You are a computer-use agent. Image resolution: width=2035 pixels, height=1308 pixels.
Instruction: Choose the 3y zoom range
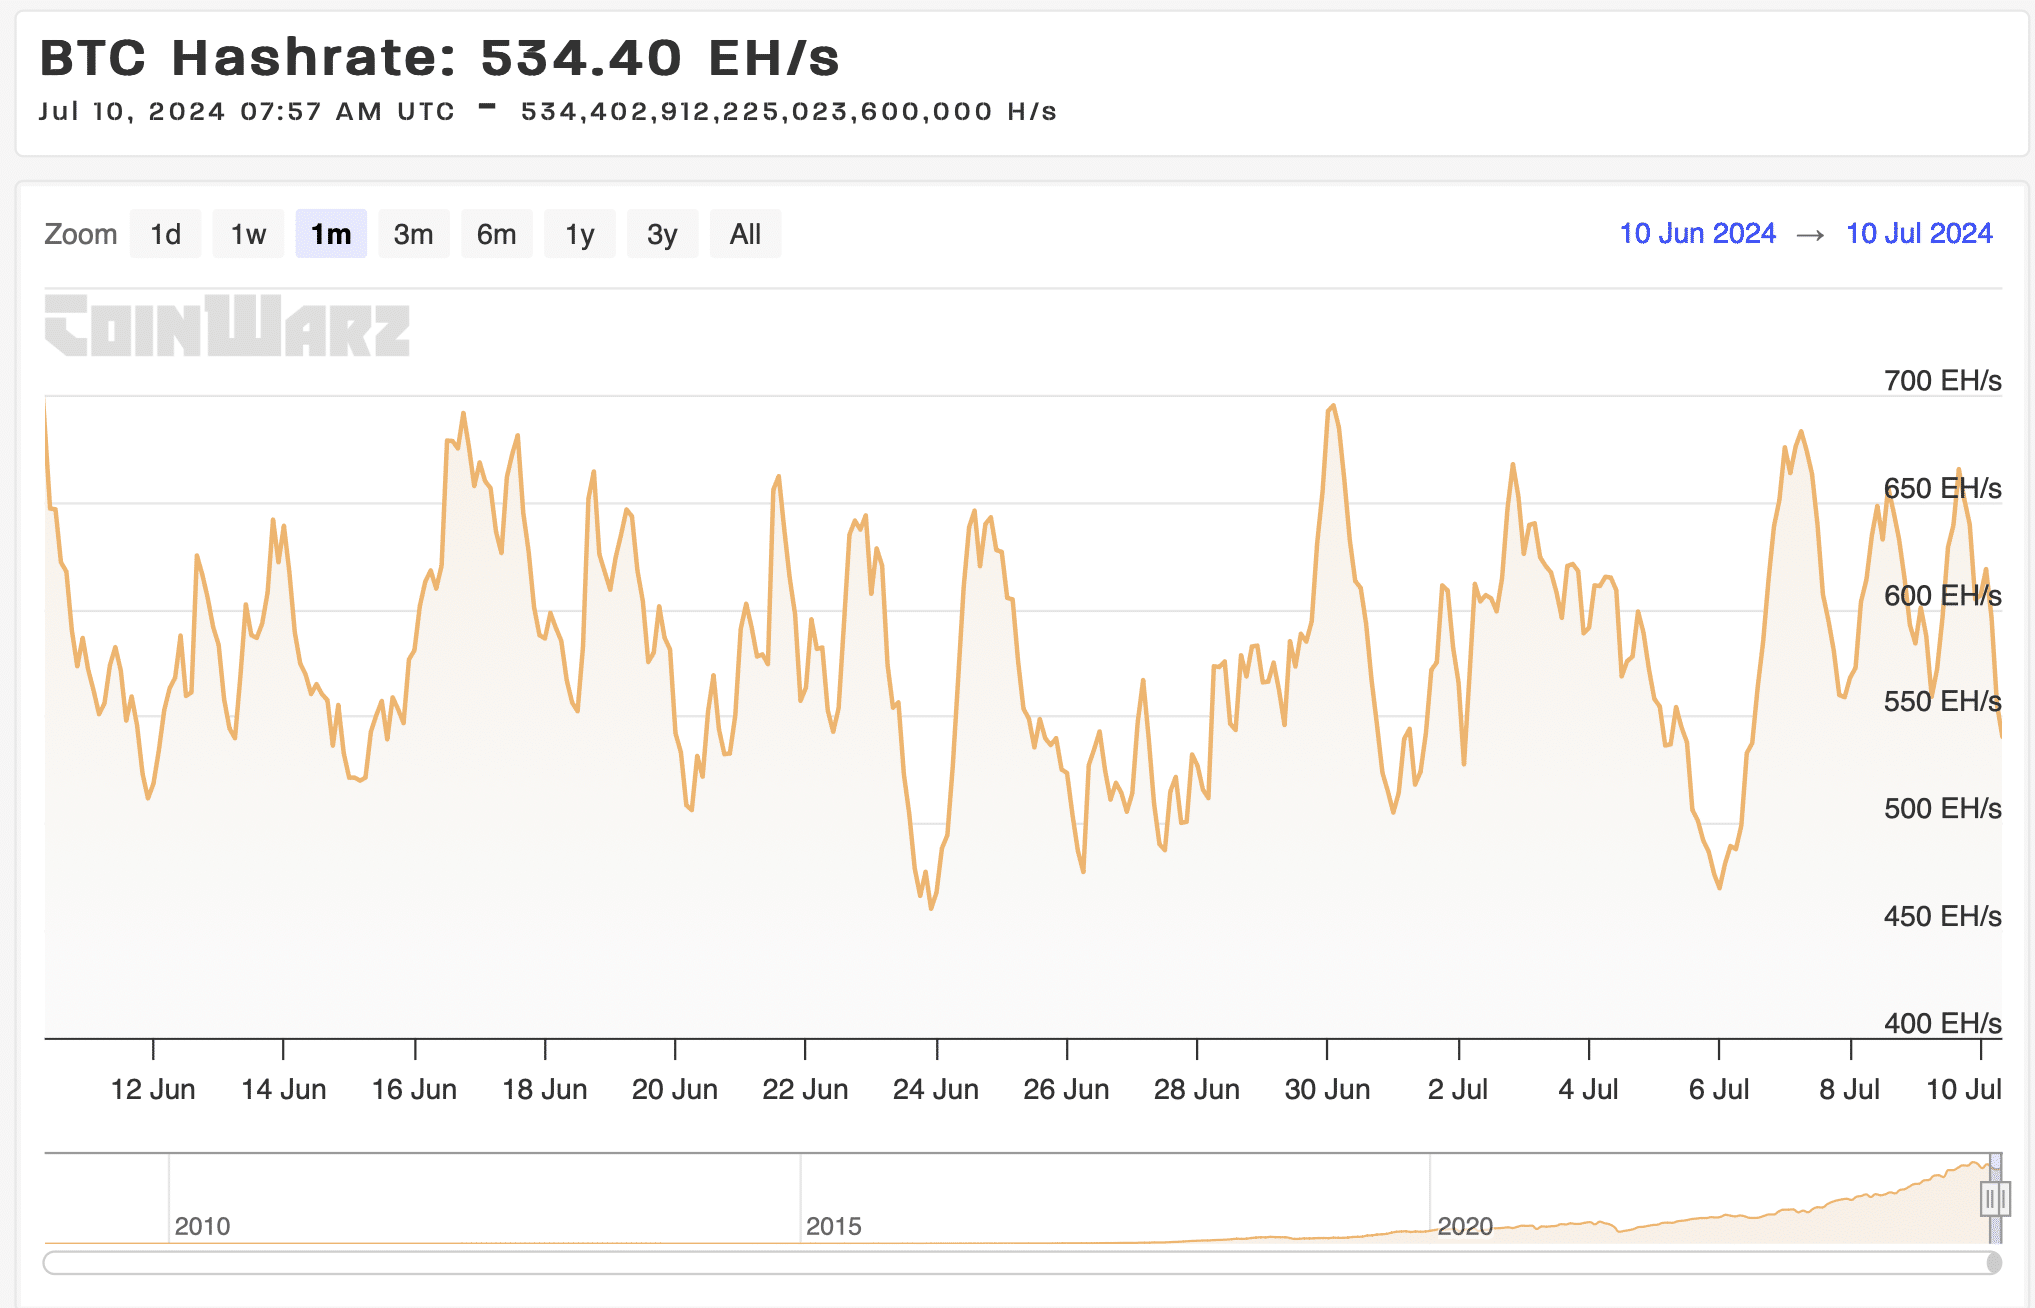click(662, 234)
